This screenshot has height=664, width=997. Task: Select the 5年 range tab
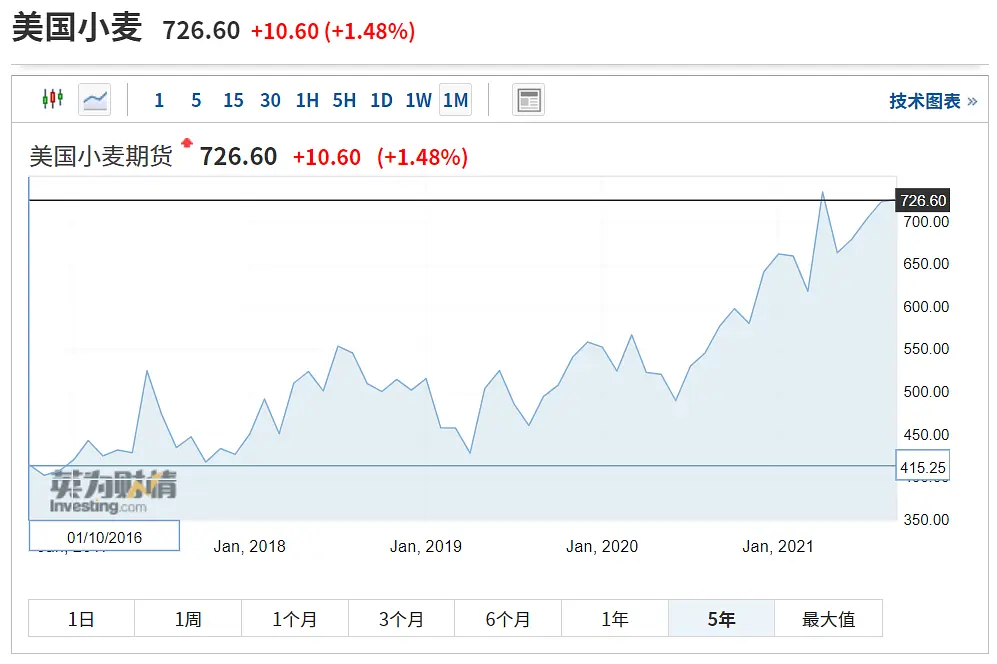point(721,619)
